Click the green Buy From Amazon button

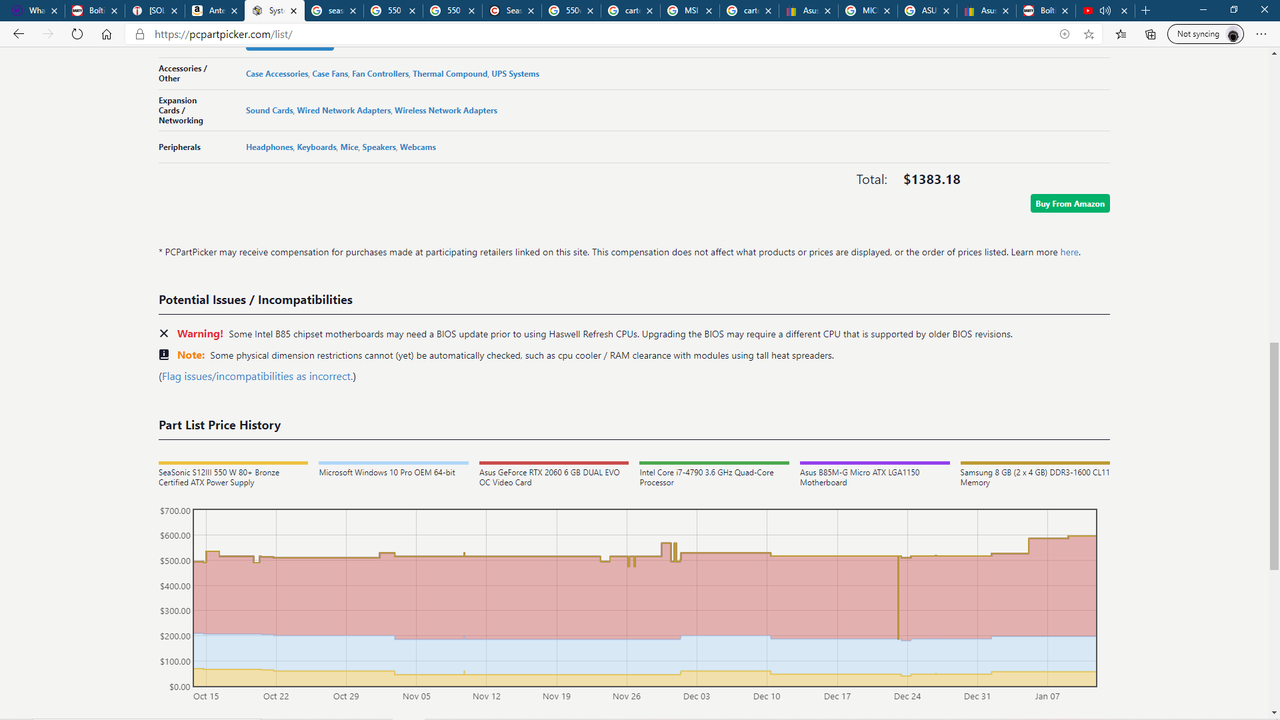pos(1070,204)
